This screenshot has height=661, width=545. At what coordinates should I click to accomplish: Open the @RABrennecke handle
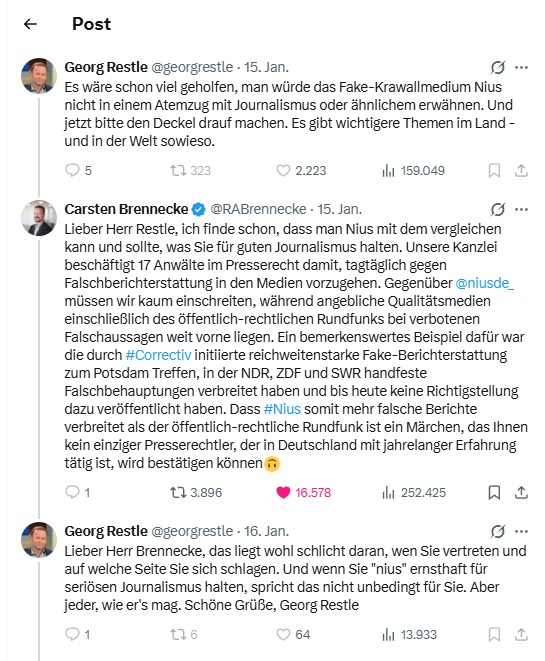point(258,209)
